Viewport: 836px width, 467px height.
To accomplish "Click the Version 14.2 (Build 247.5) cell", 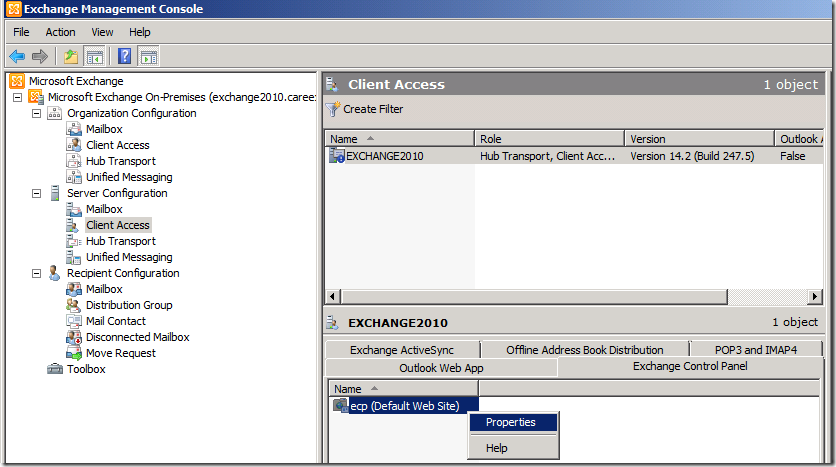I will (x=692, y=156).
